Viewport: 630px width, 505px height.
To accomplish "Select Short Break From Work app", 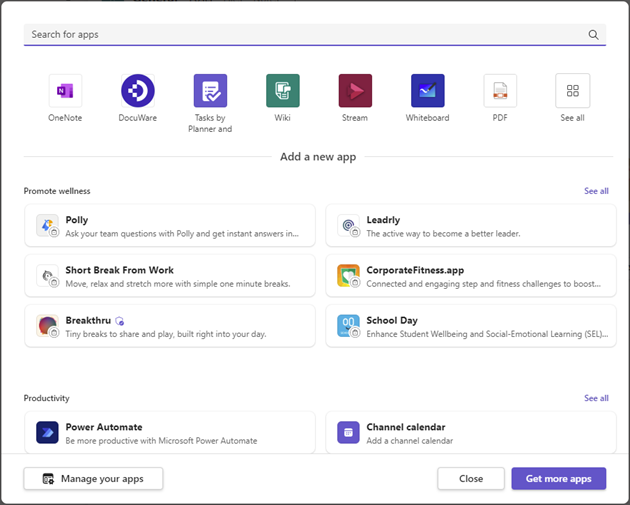I will pos(170,276).
